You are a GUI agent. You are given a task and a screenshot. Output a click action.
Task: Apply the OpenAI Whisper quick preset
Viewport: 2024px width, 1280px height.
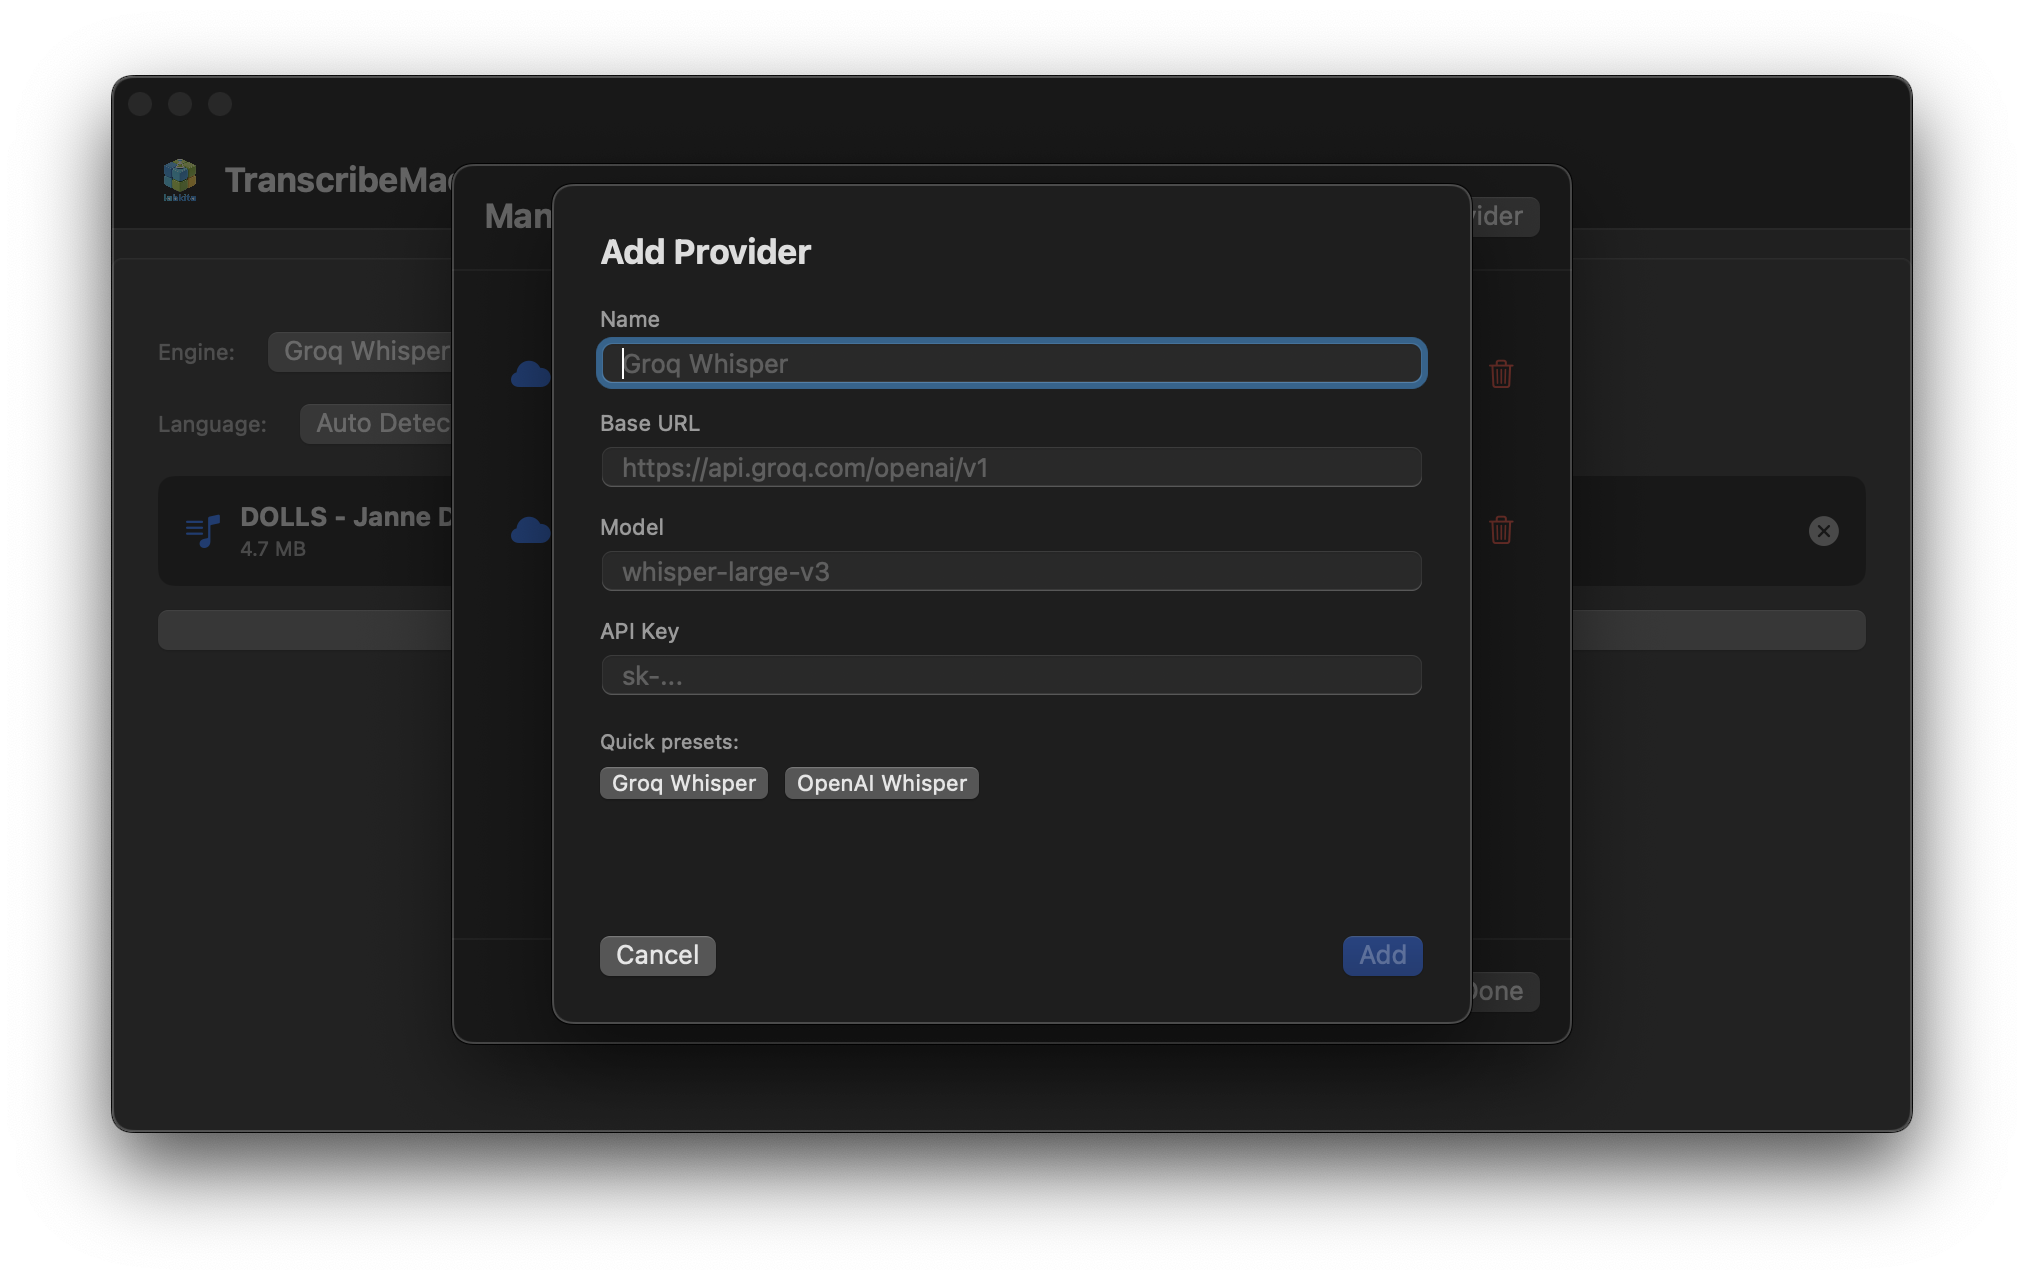coord(882,783)
